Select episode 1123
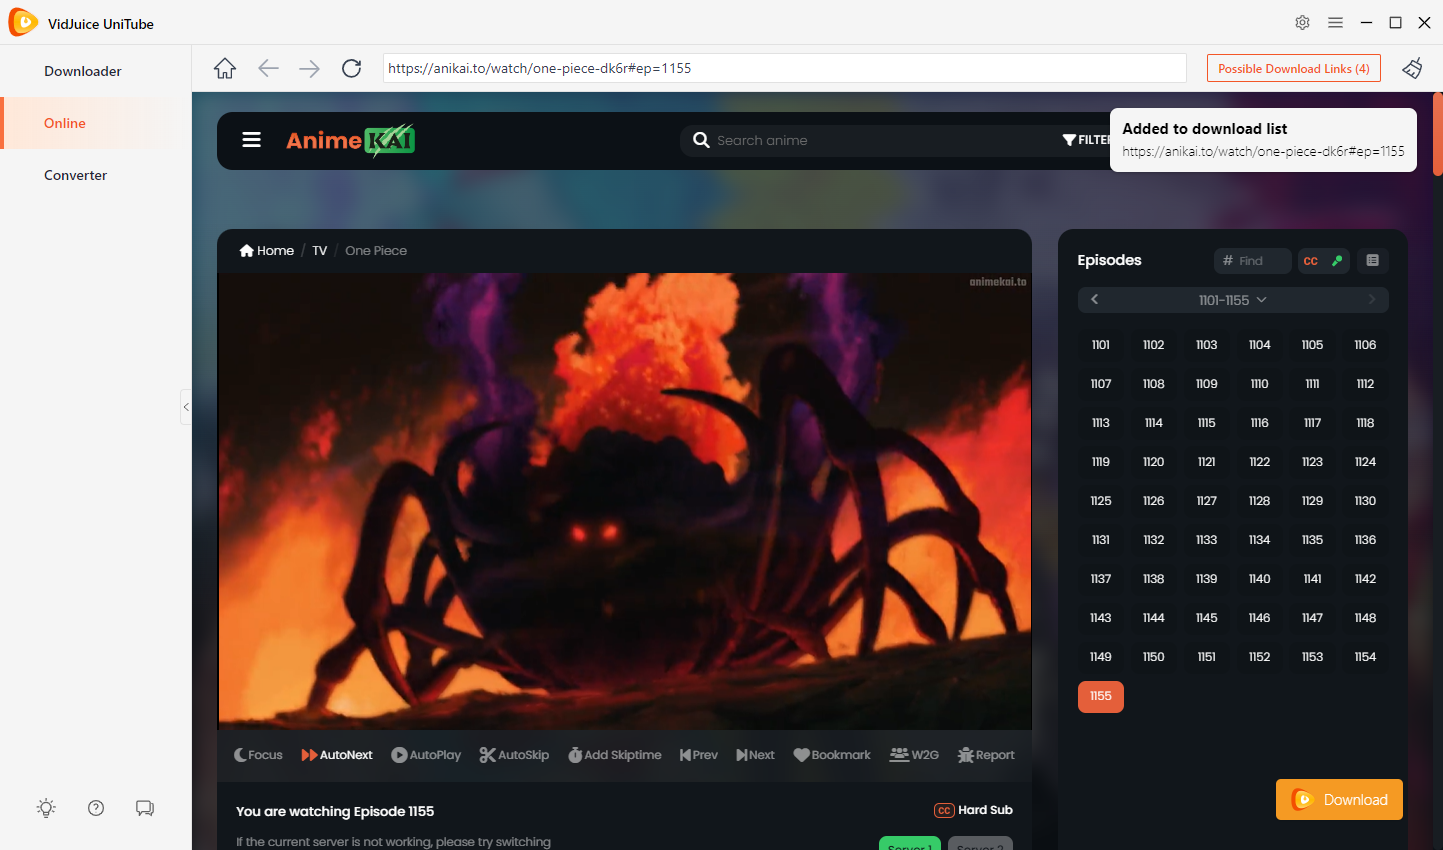Image resolution: width=1443 pixels, height=850 pixels. (x=1312, y=462)
